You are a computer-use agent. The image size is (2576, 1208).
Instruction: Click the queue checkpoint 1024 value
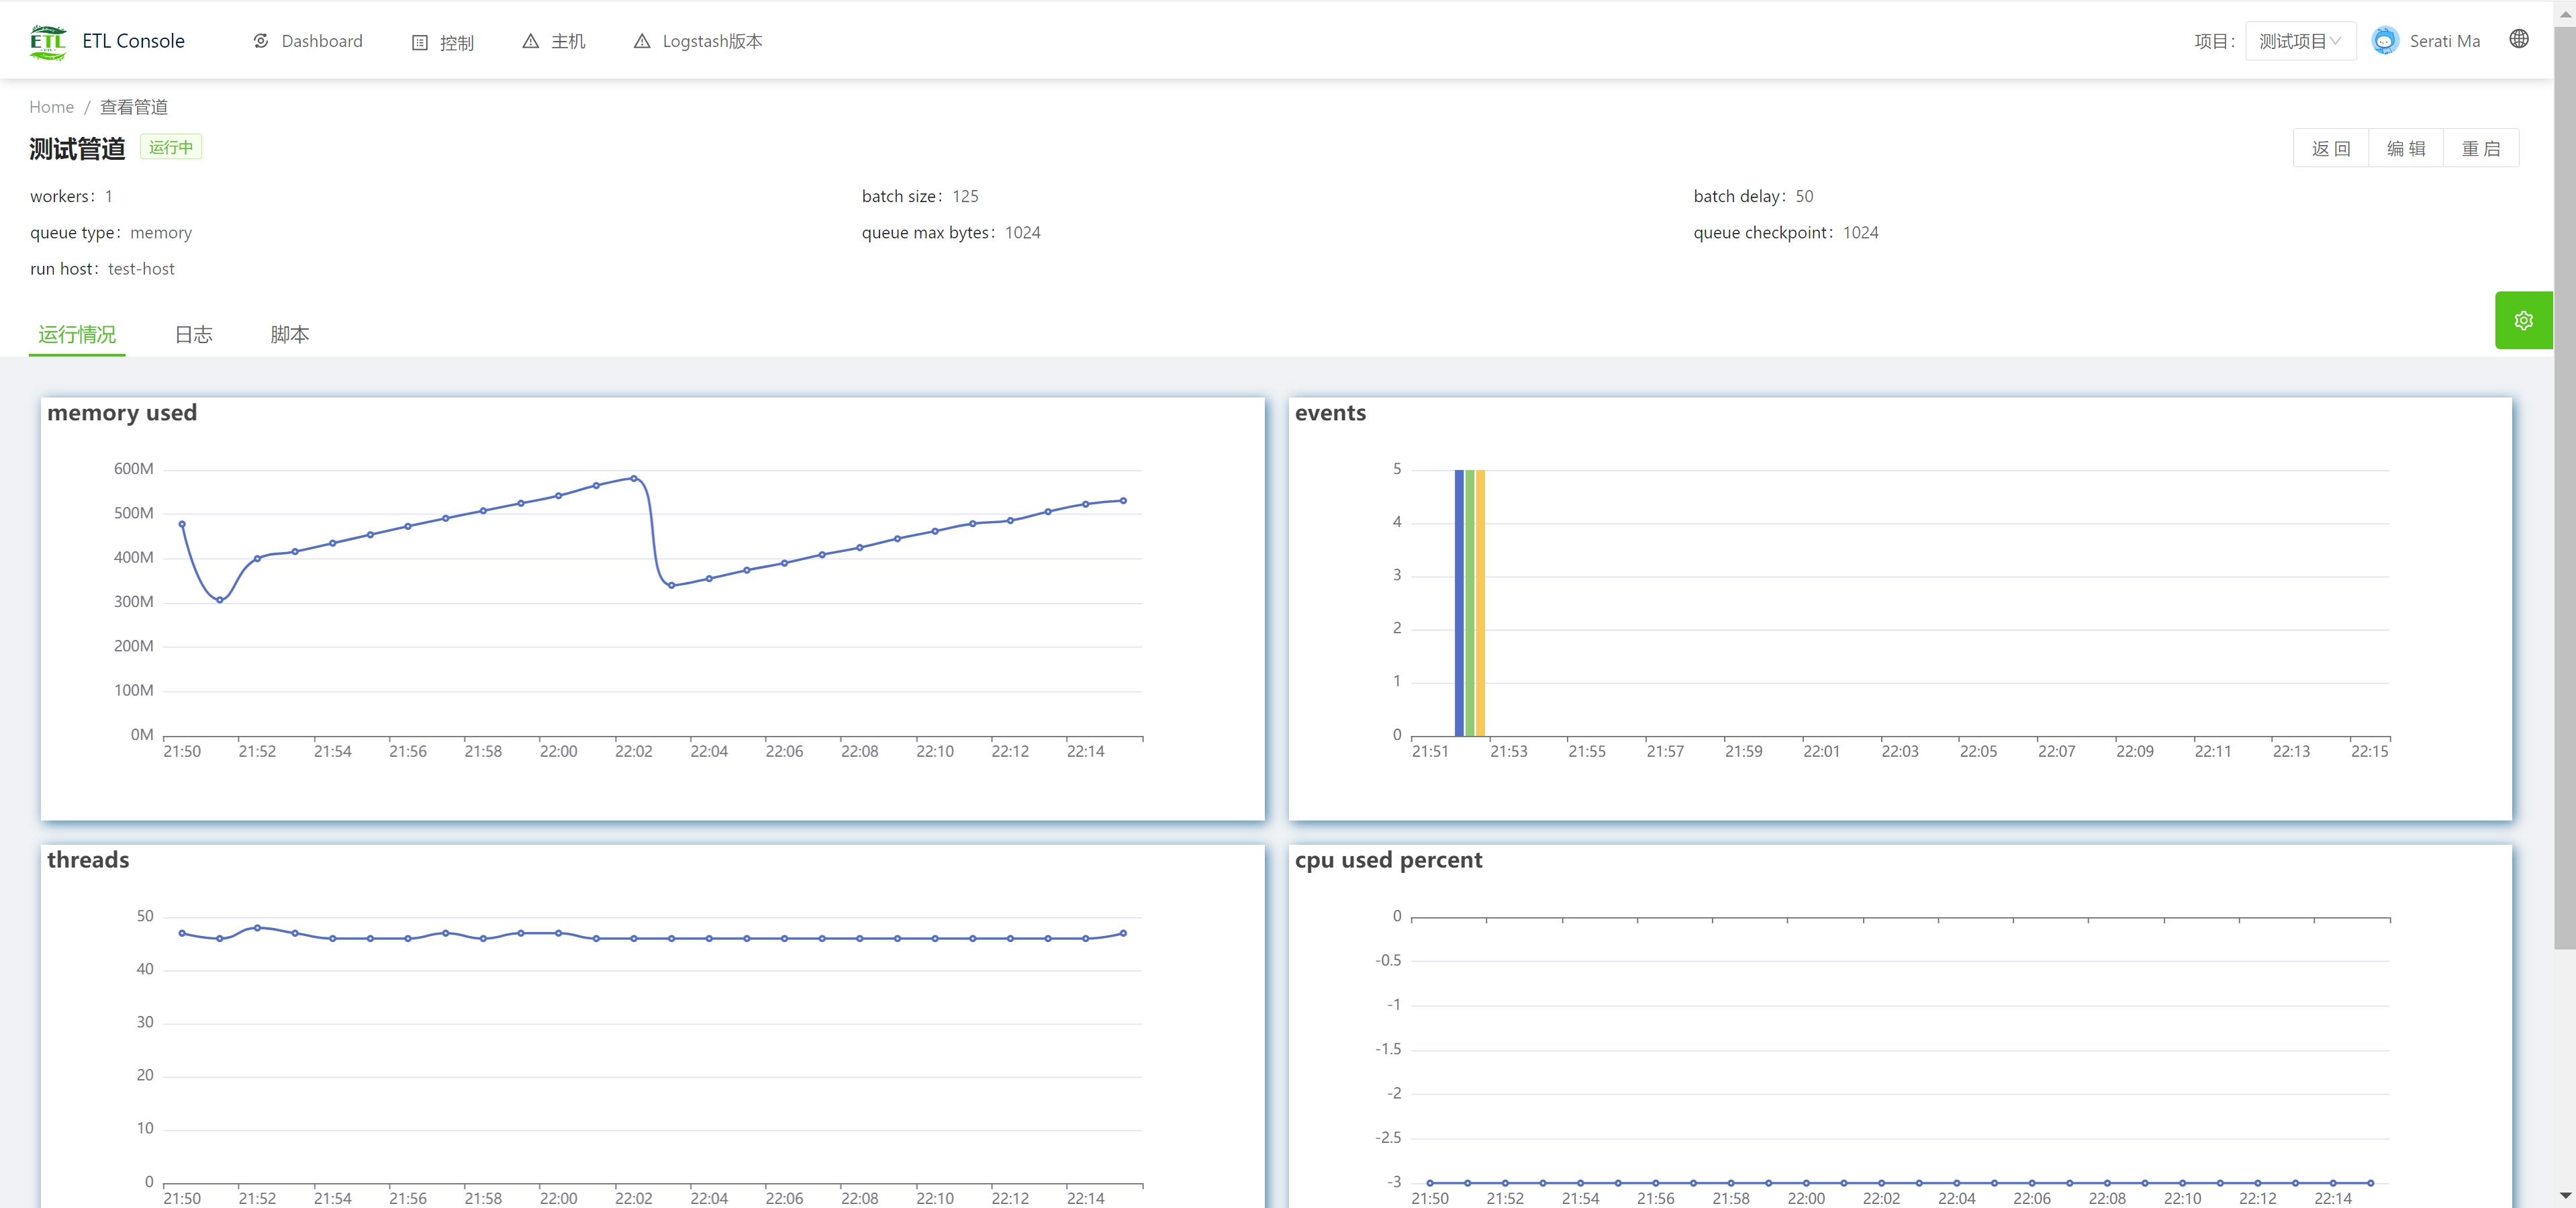point(1860,233)
